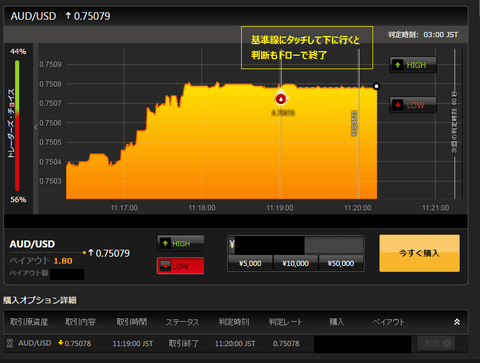The width and height of the screenshot is (480, 363).
Task: Click the Trader's Choice sentiment bar
Action: tap(17, 126)
